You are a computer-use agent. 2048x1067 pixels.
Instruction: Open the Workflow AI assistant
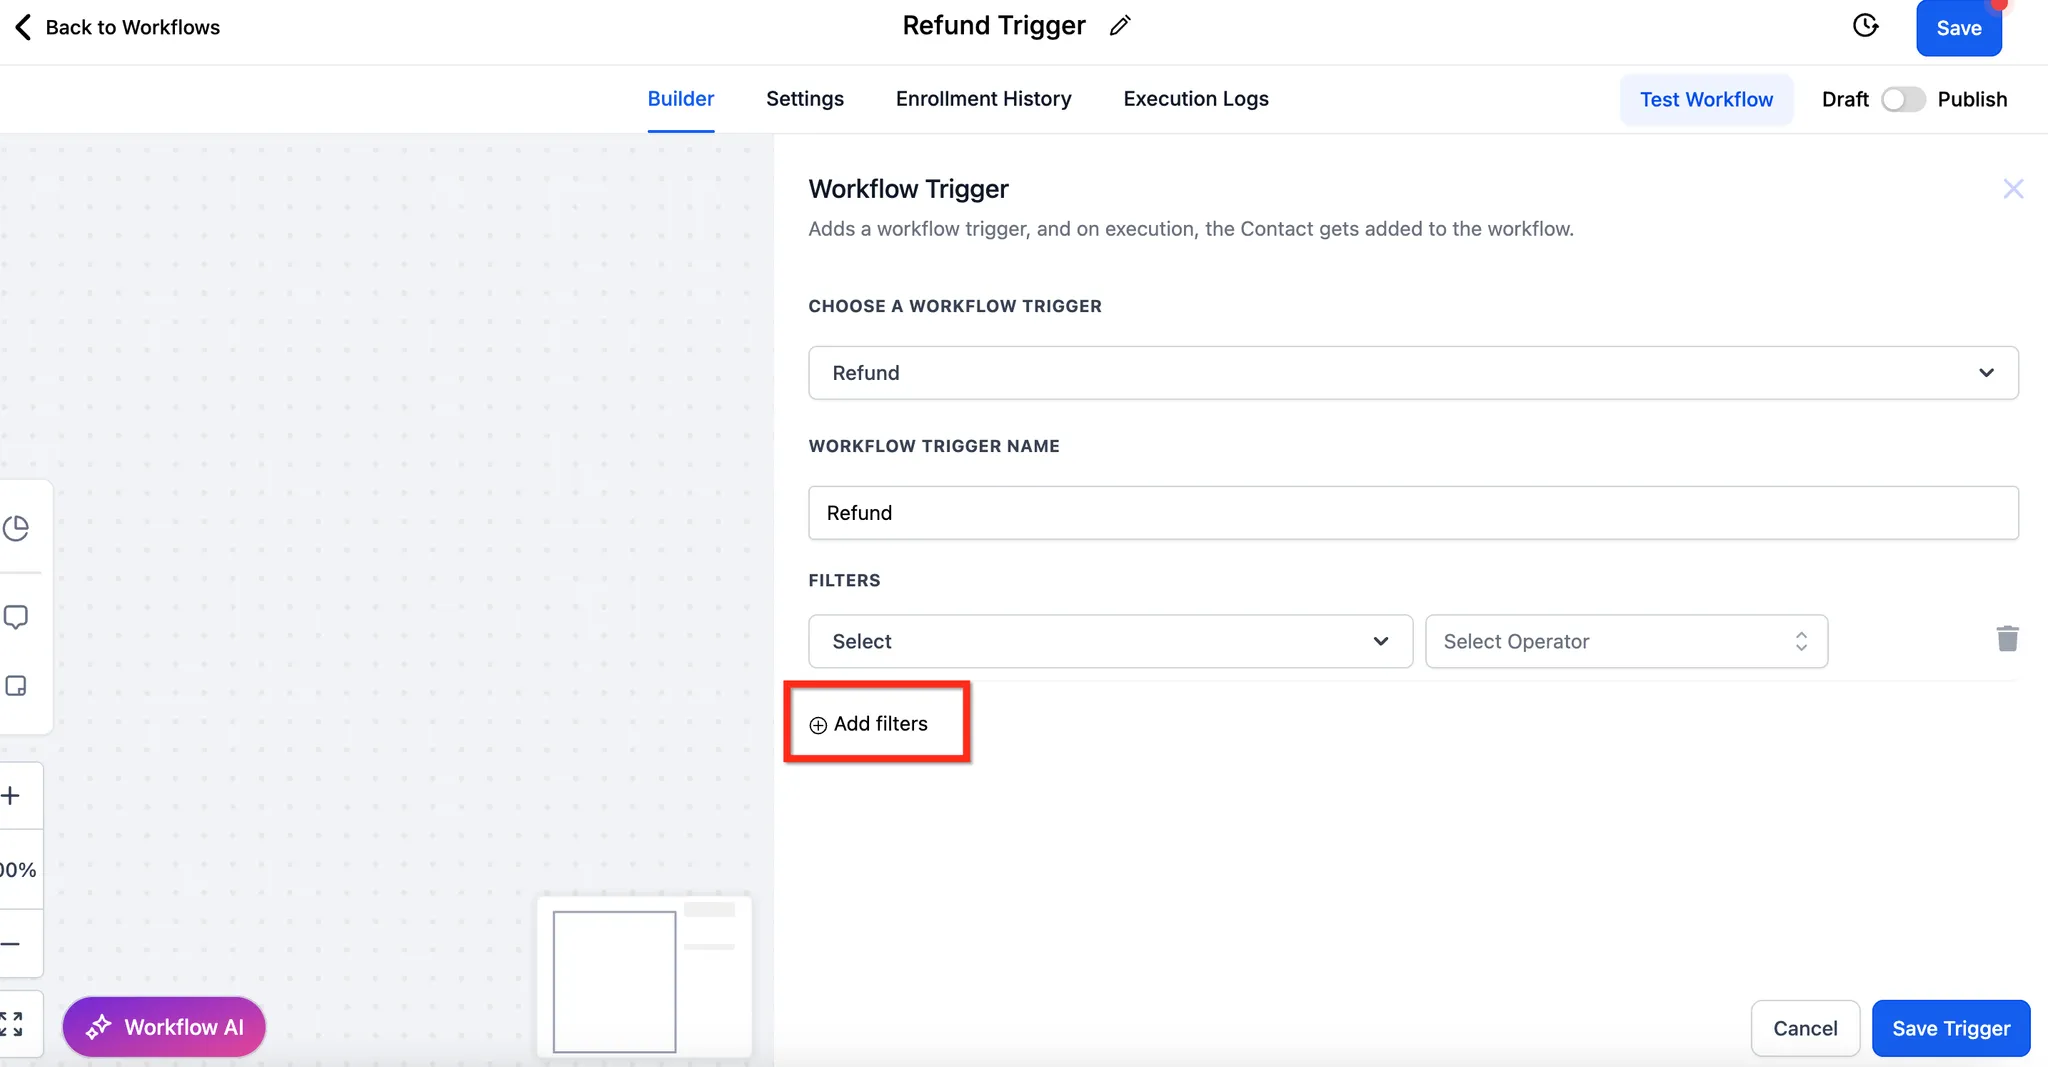click(x=164, y=1027)
